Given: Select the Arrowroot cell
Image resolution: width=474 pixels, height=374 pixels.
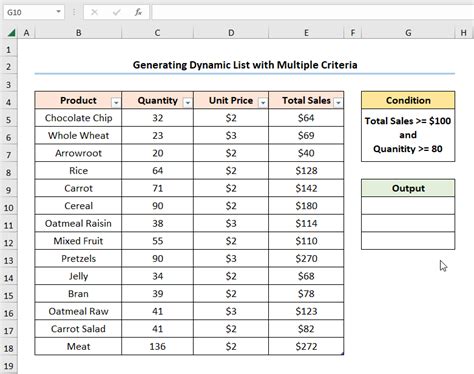Looking at the screenshot, I should pos(78,153).
